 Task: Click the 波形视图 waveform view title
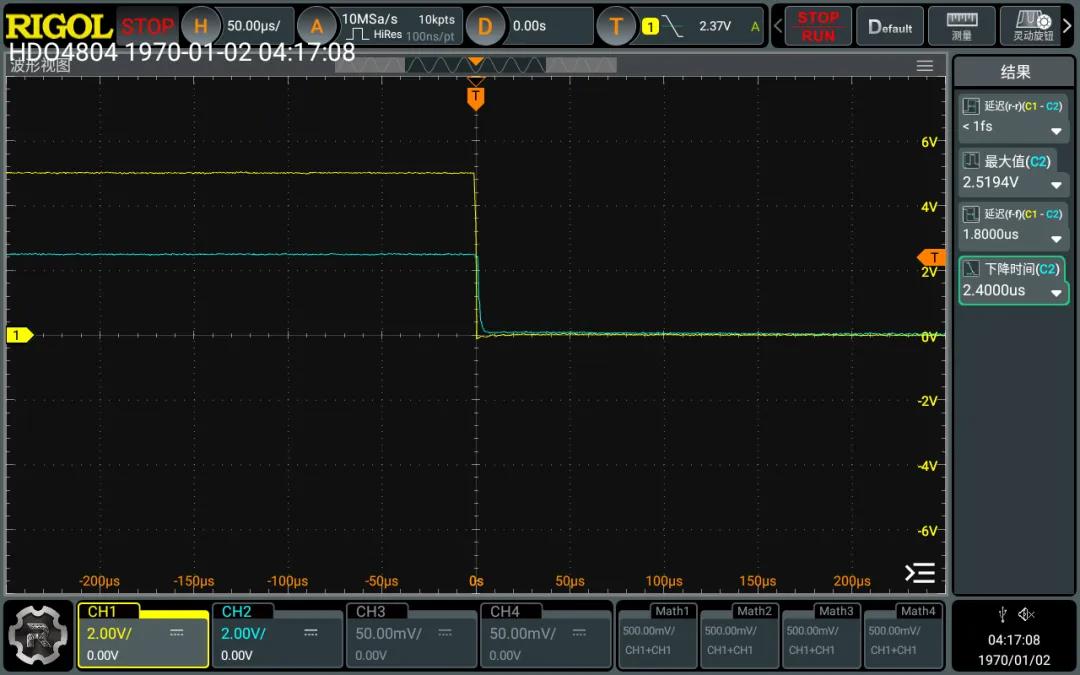tap(40, 66)
